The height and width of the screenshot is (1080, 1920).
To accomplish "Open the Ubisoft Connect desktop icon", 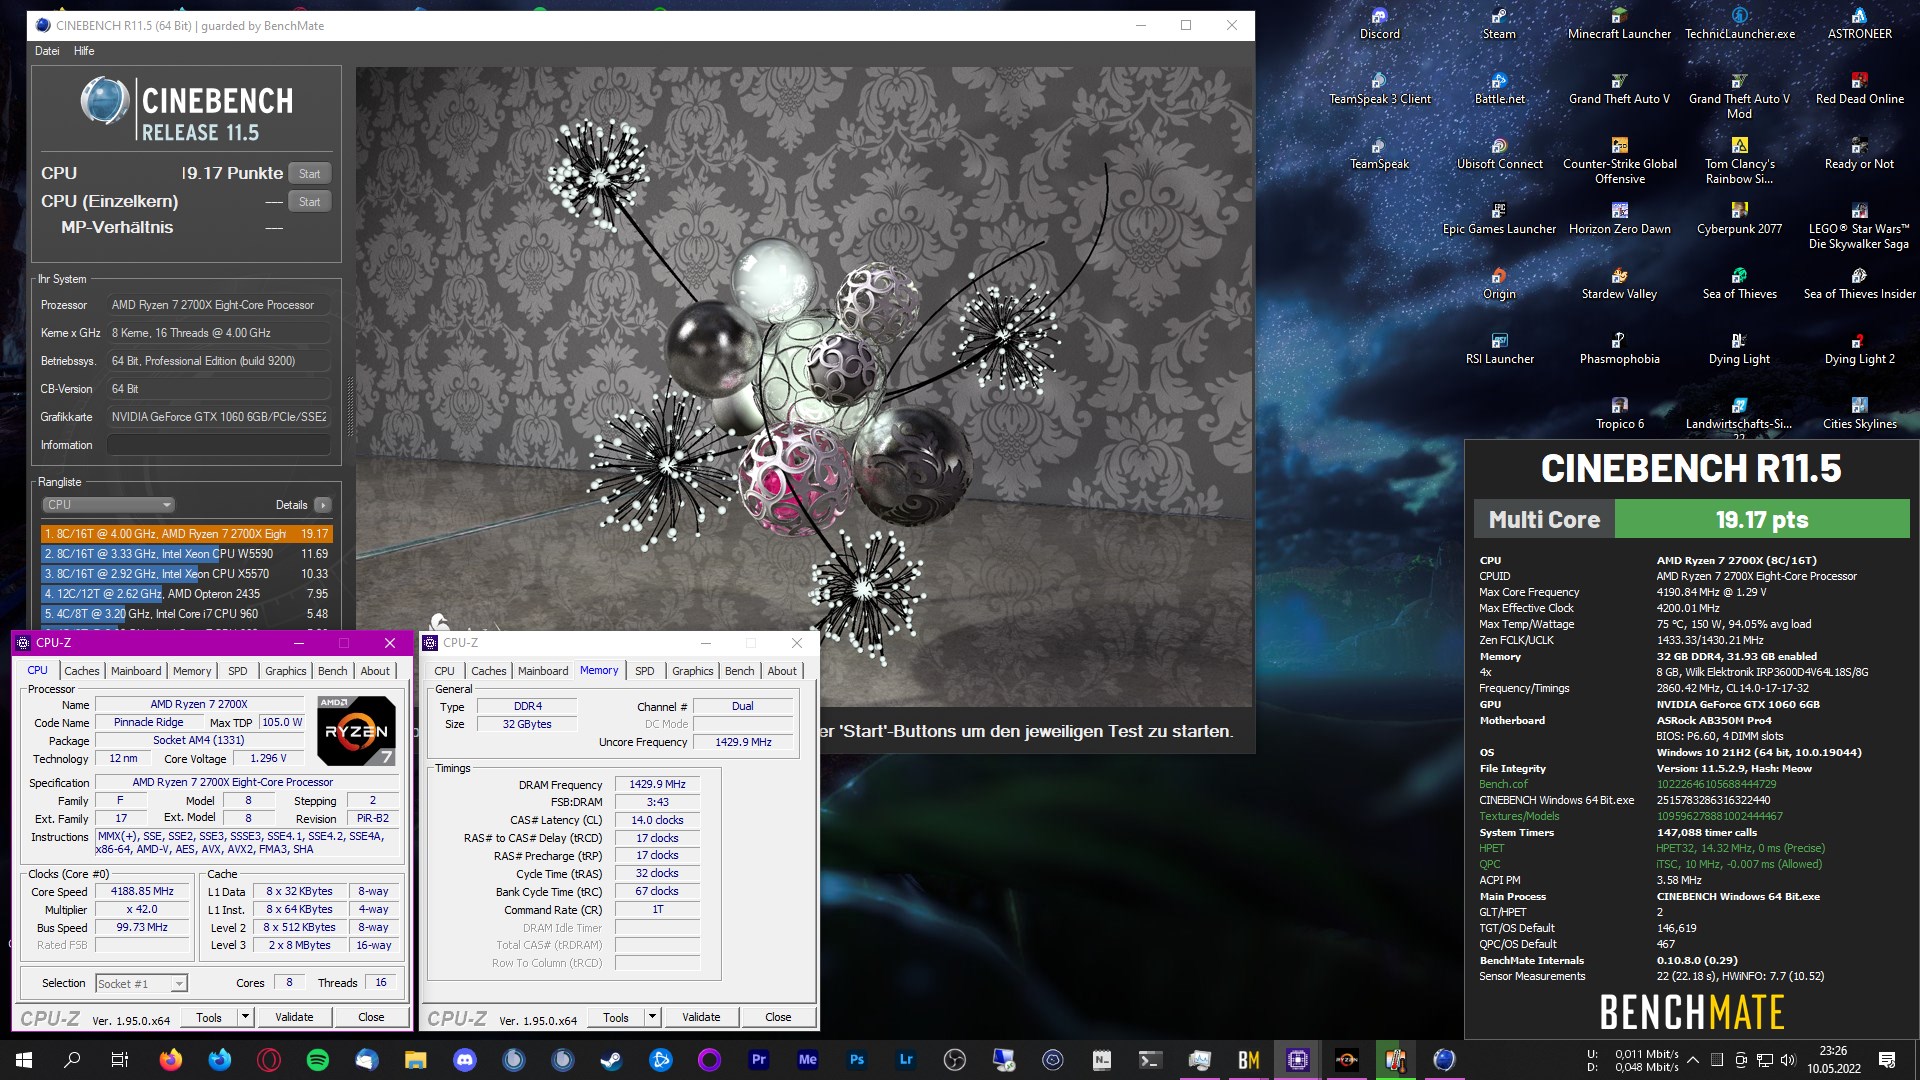I will [x=1499, y=153].
